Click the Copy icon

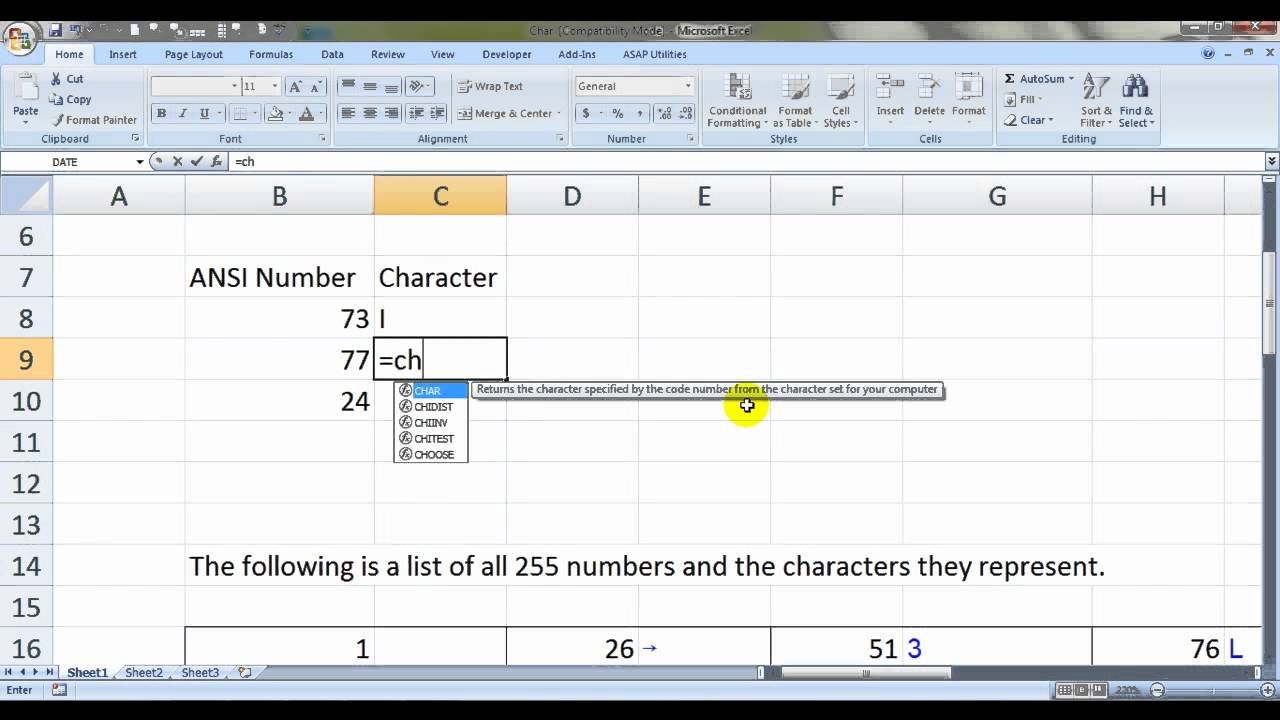point(56,100)
